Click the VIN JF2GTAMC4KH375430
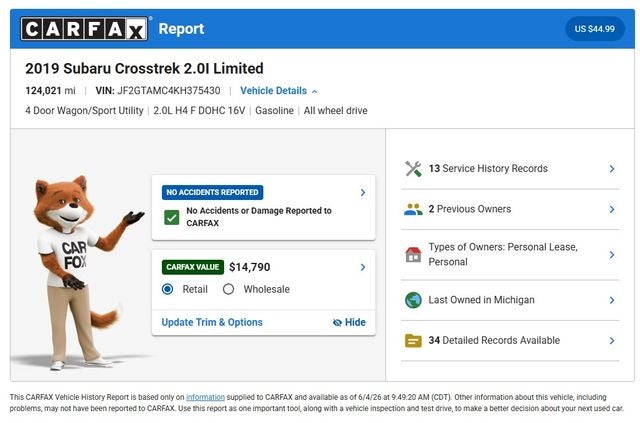This screenshot has height=423, width=640. coord(158,91)
